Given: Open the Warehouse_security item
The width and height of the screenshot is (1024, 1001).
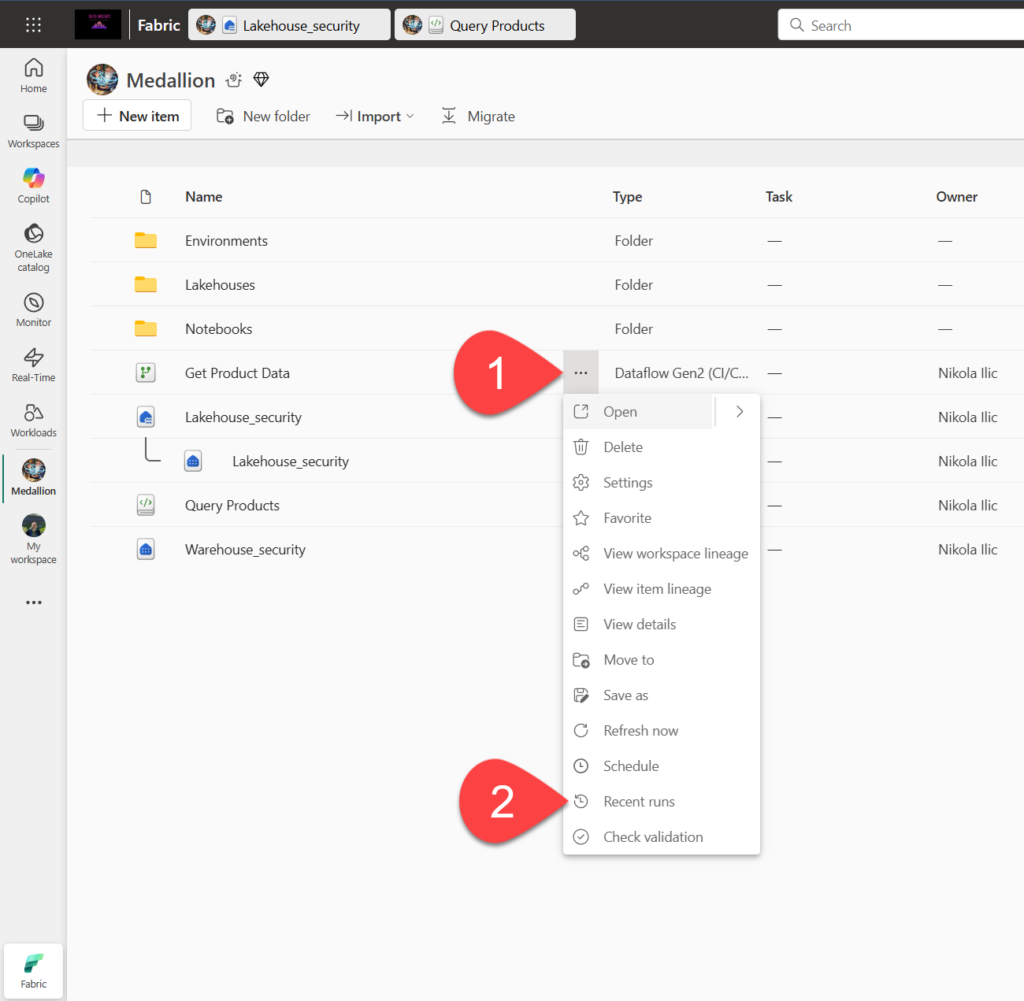Looking at the screenshot, I should (245, 549).
